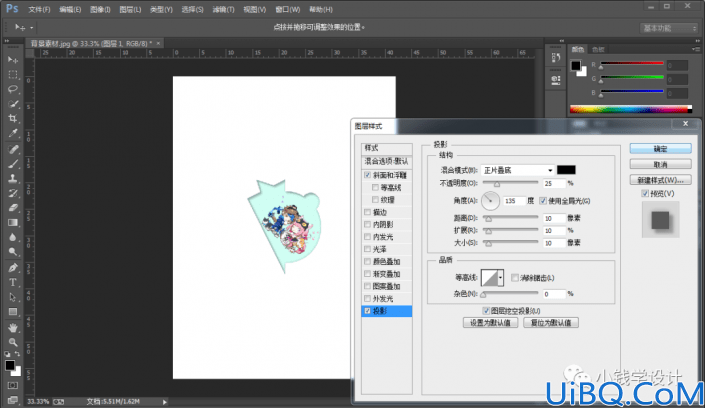This screenshot has width=705, height=408.
Task: Click the color spectrum ramp bar
Action: [x=631, y=109]
